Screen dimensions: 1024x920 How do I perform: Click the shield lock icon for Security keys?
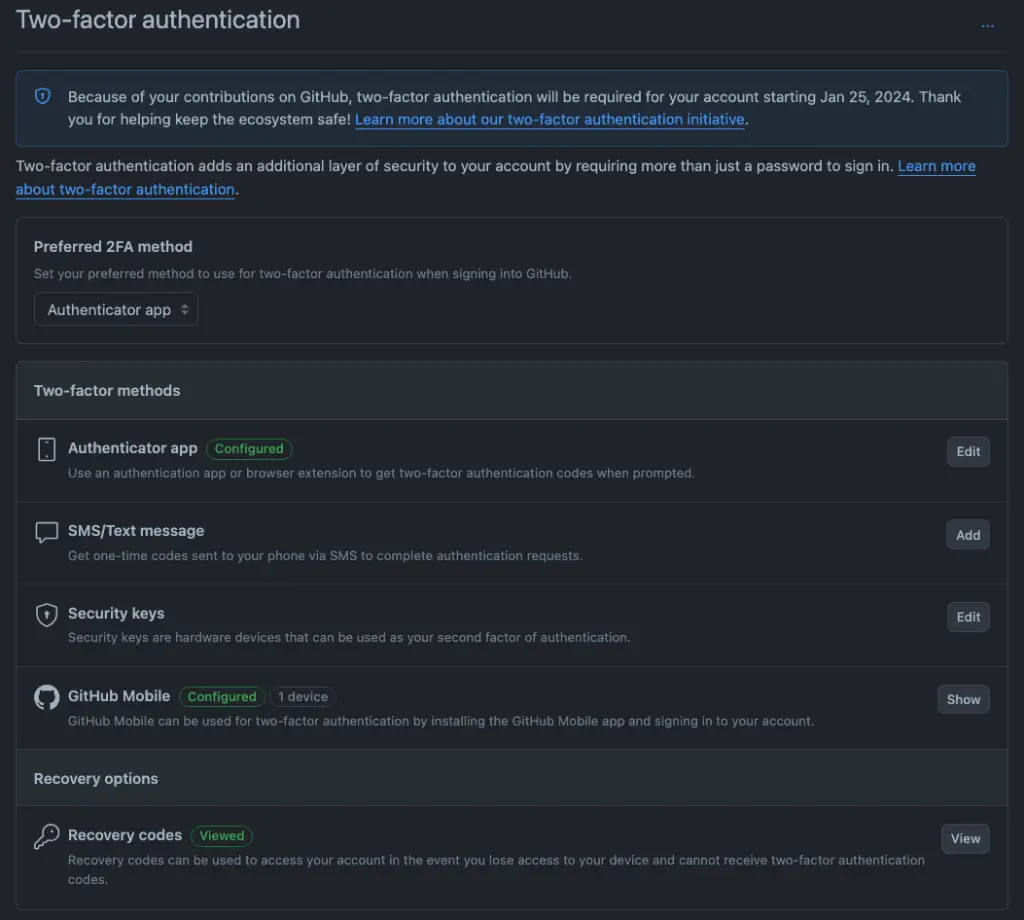click(x=46, y=615)
